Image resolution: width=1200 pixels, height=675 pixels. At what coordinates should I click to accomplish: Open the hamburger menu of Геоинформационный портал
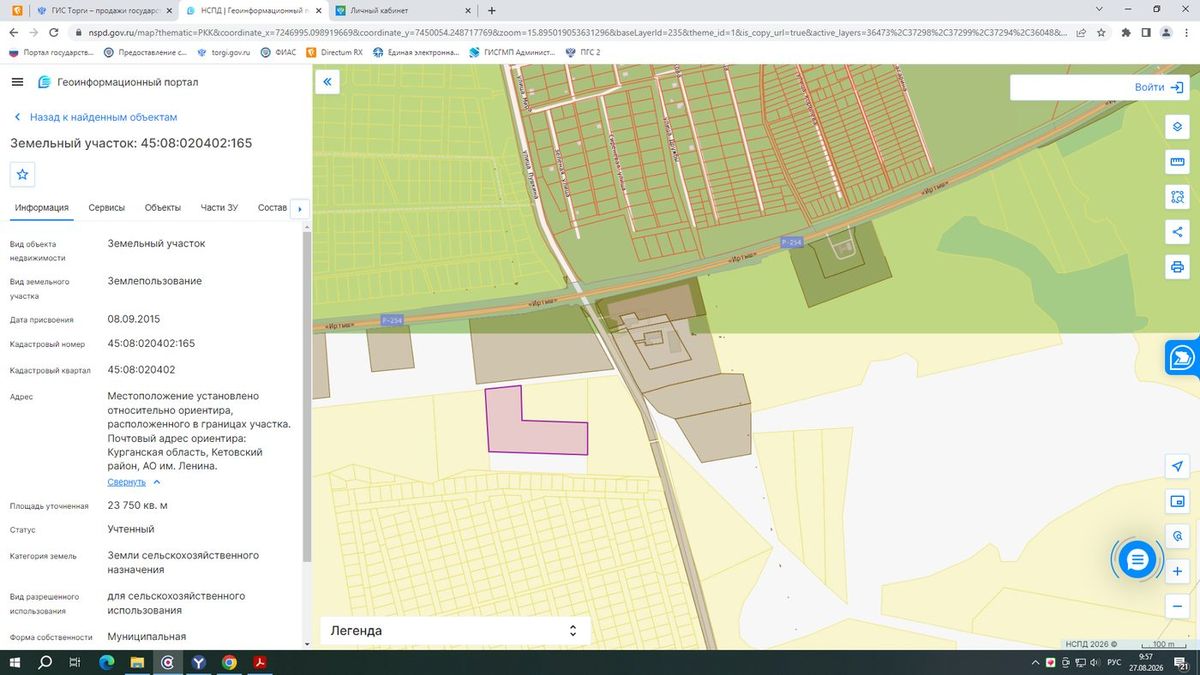point(17,82)
